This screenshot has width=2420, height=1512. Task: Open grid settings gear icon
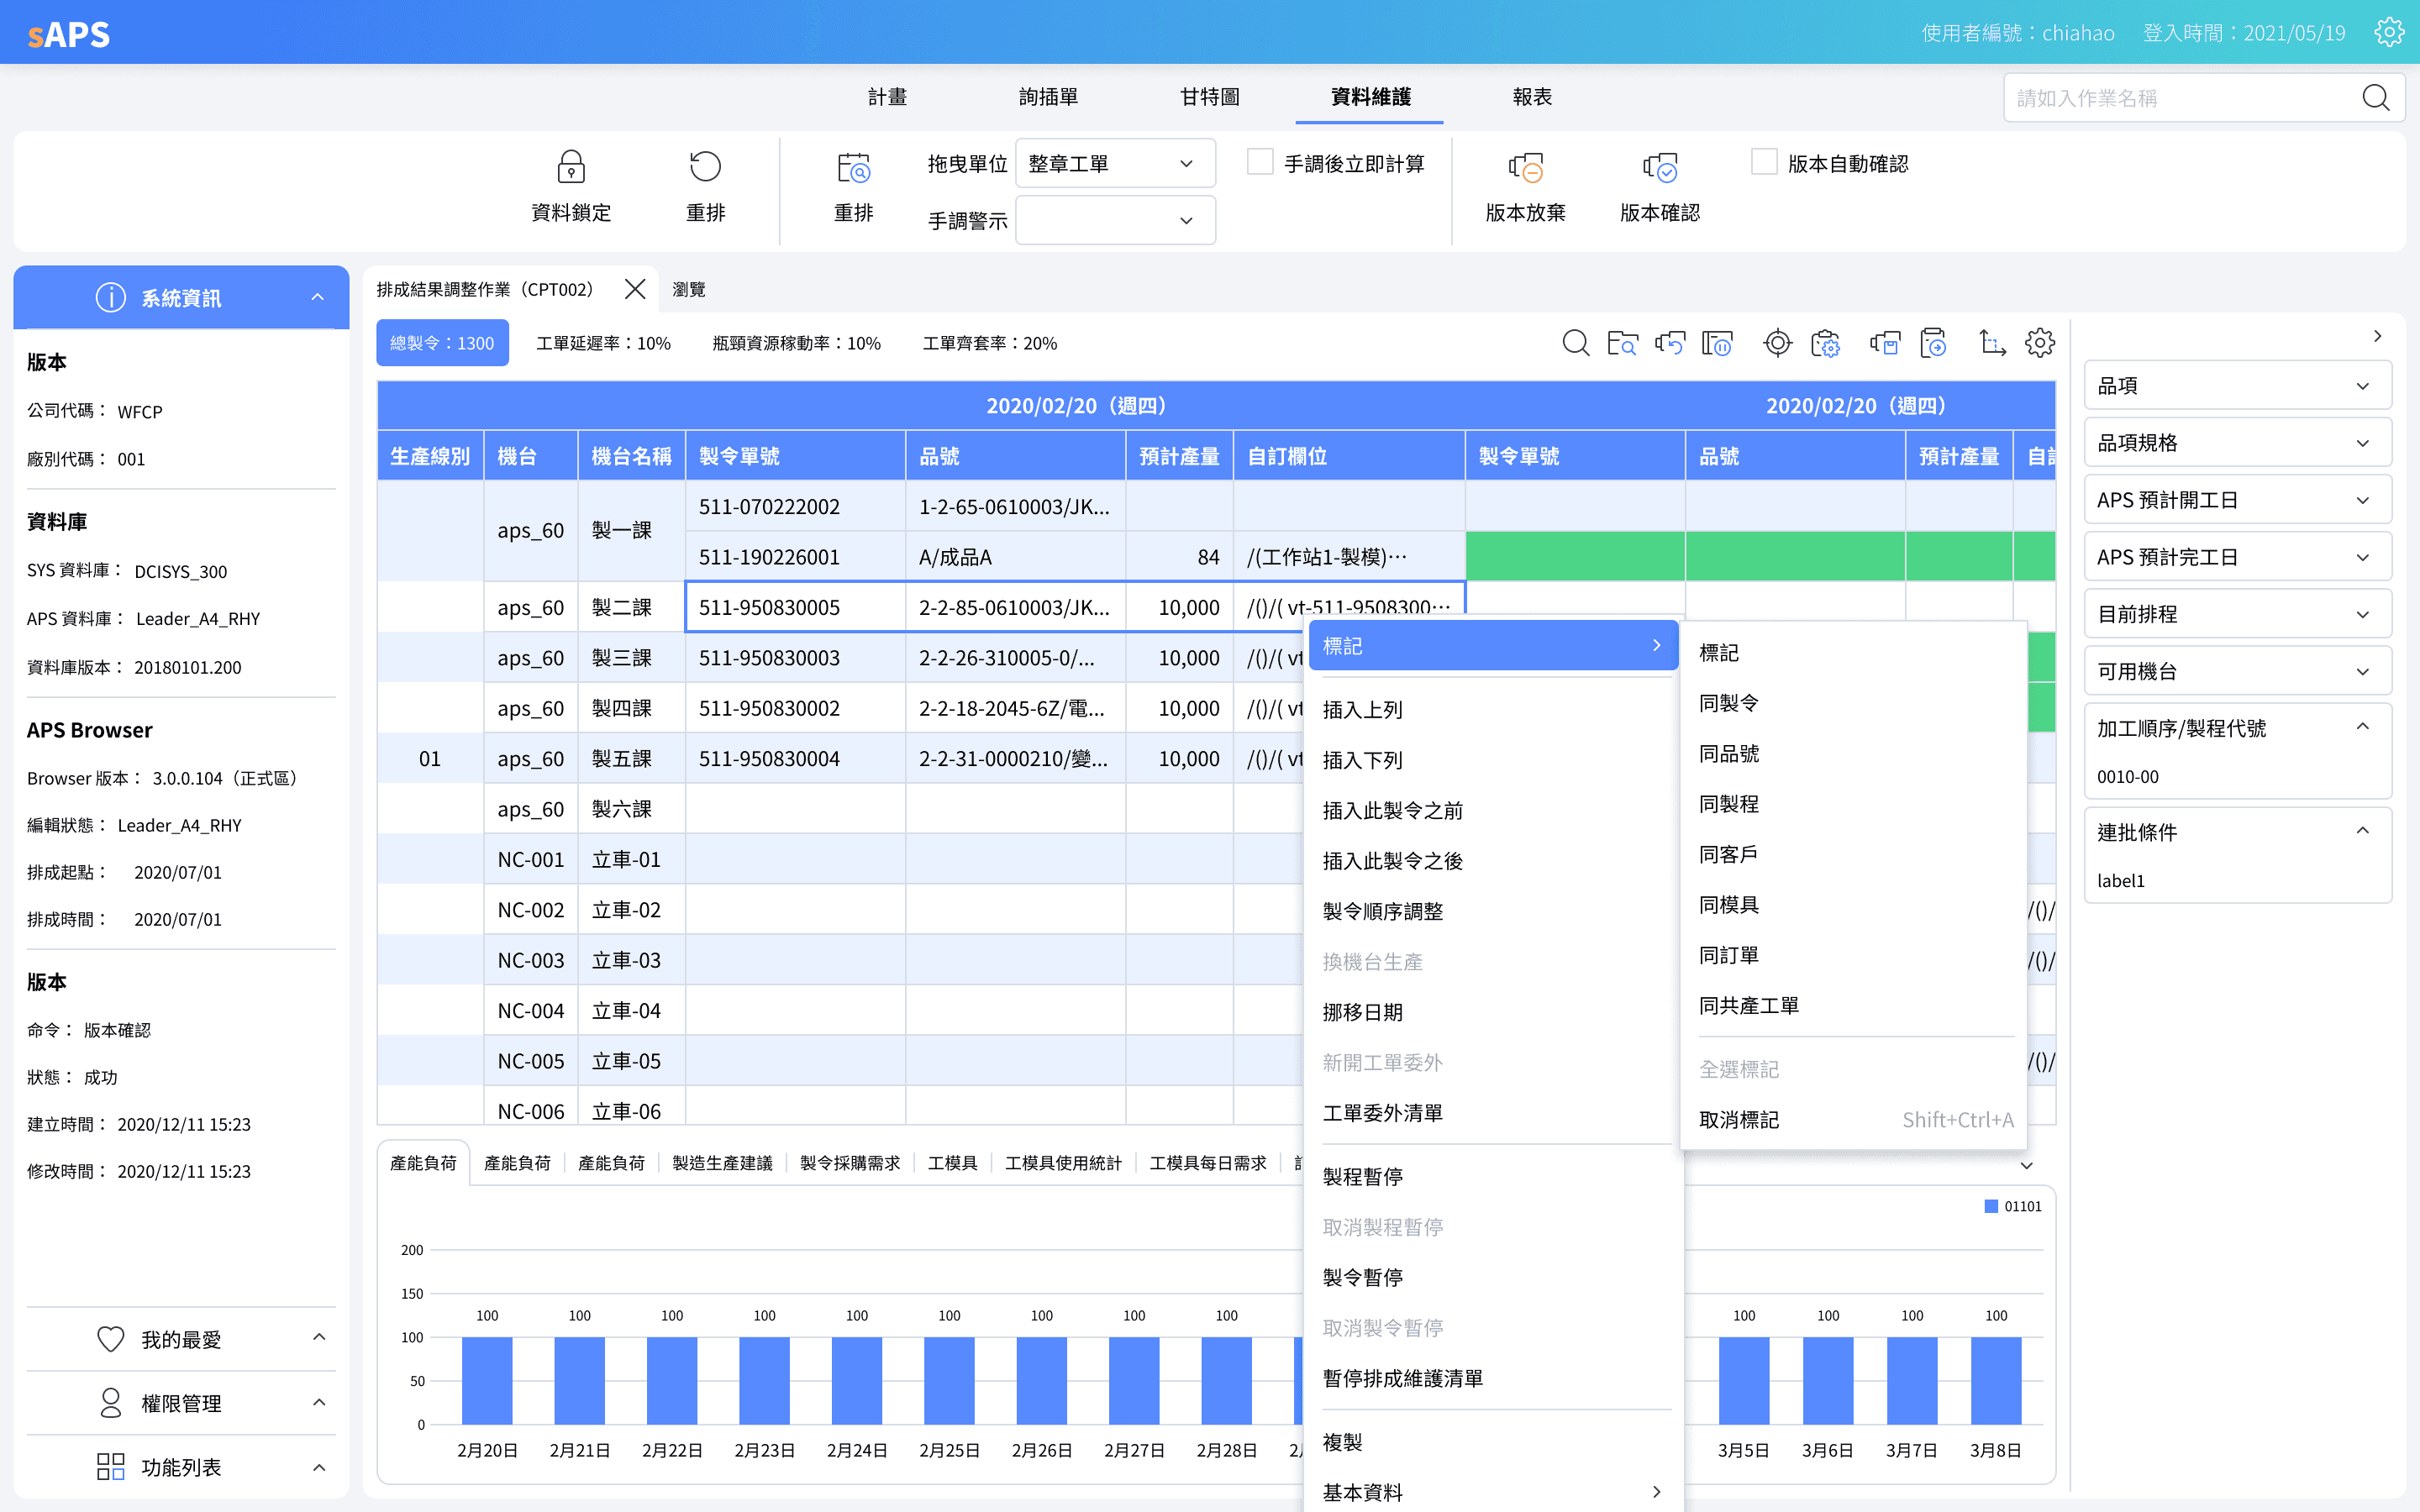[2039, 343]
